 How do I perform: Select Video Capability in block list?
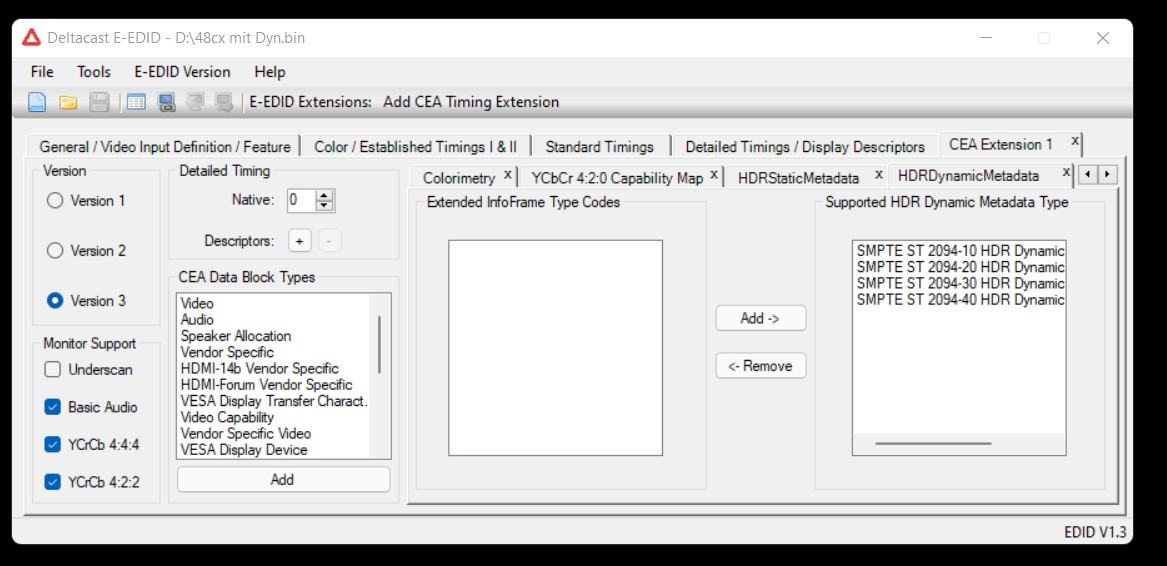(x=227, y=417)
